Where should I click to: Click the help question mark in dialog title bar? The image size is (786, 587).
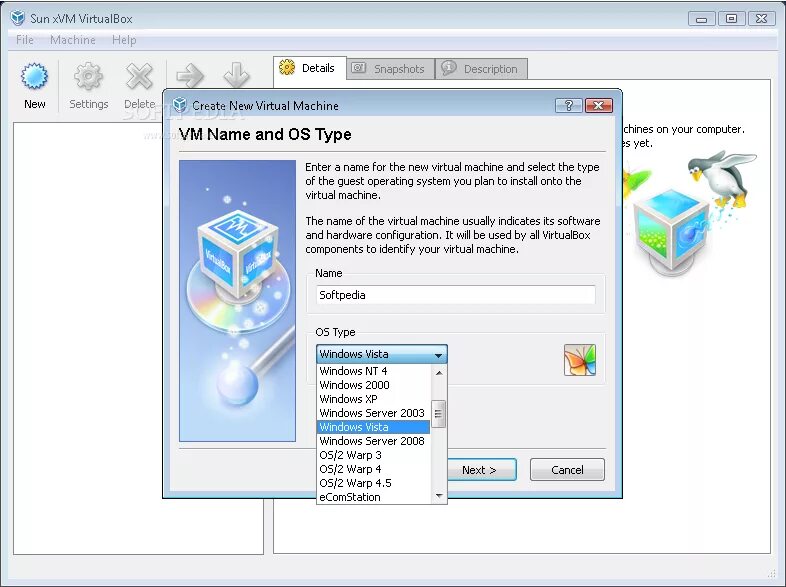[568, 105]
